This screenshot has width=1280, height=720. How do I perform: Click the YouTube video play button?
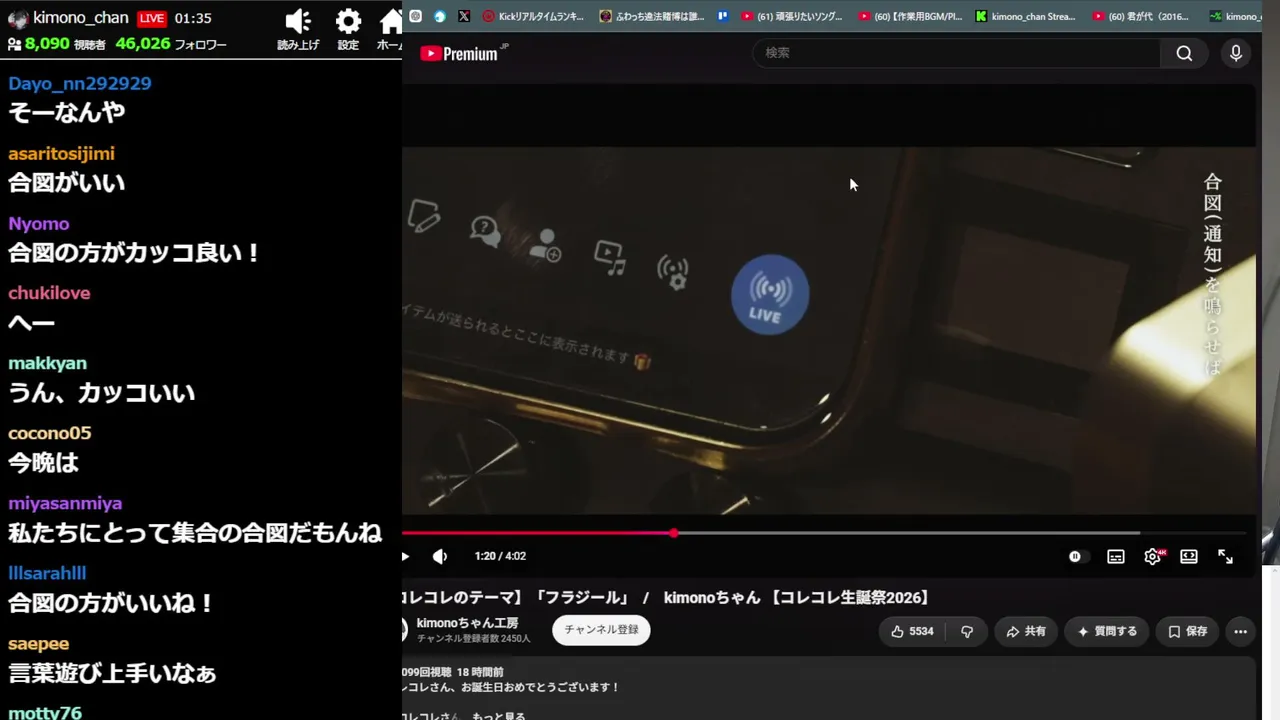click(x=405, y=556)
